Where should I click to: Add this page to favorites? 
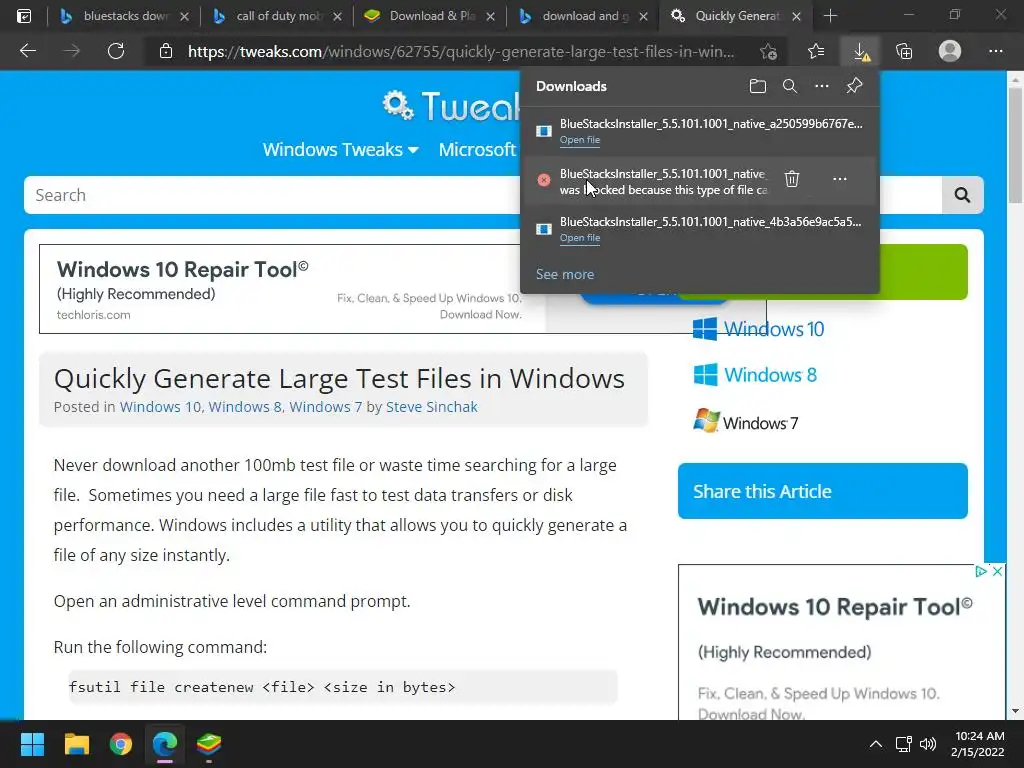click(769, 52)
